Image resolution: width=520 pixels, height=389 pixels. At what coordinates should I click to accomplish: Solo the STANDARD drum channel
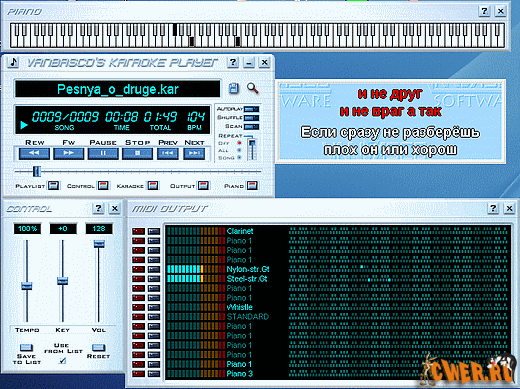click(154, 317)
